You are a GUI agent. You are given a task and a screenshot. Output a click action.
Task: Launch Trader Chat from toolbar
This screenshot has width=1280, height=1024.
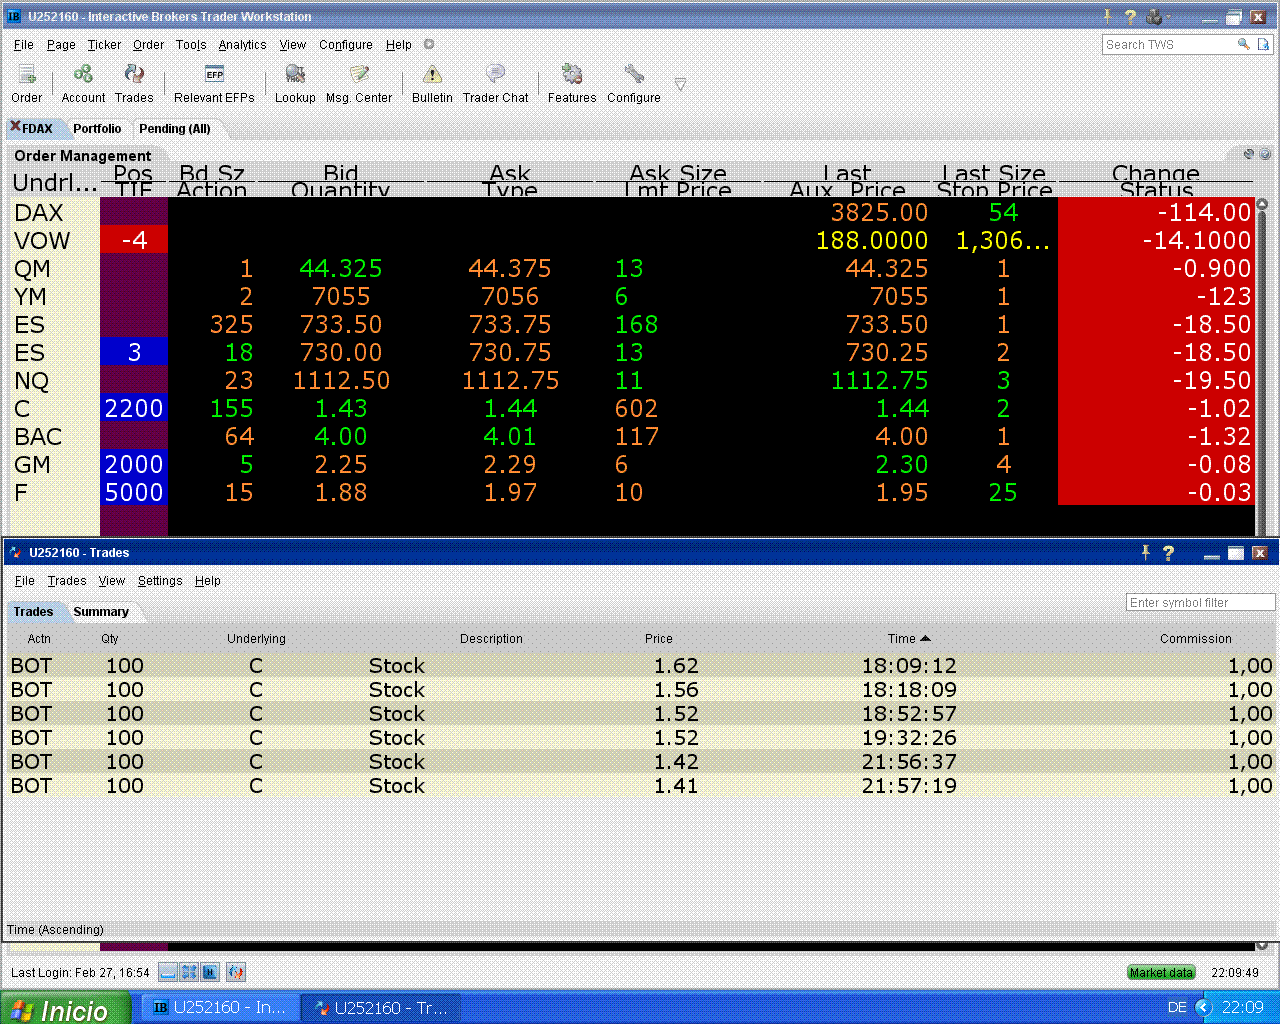495,83
